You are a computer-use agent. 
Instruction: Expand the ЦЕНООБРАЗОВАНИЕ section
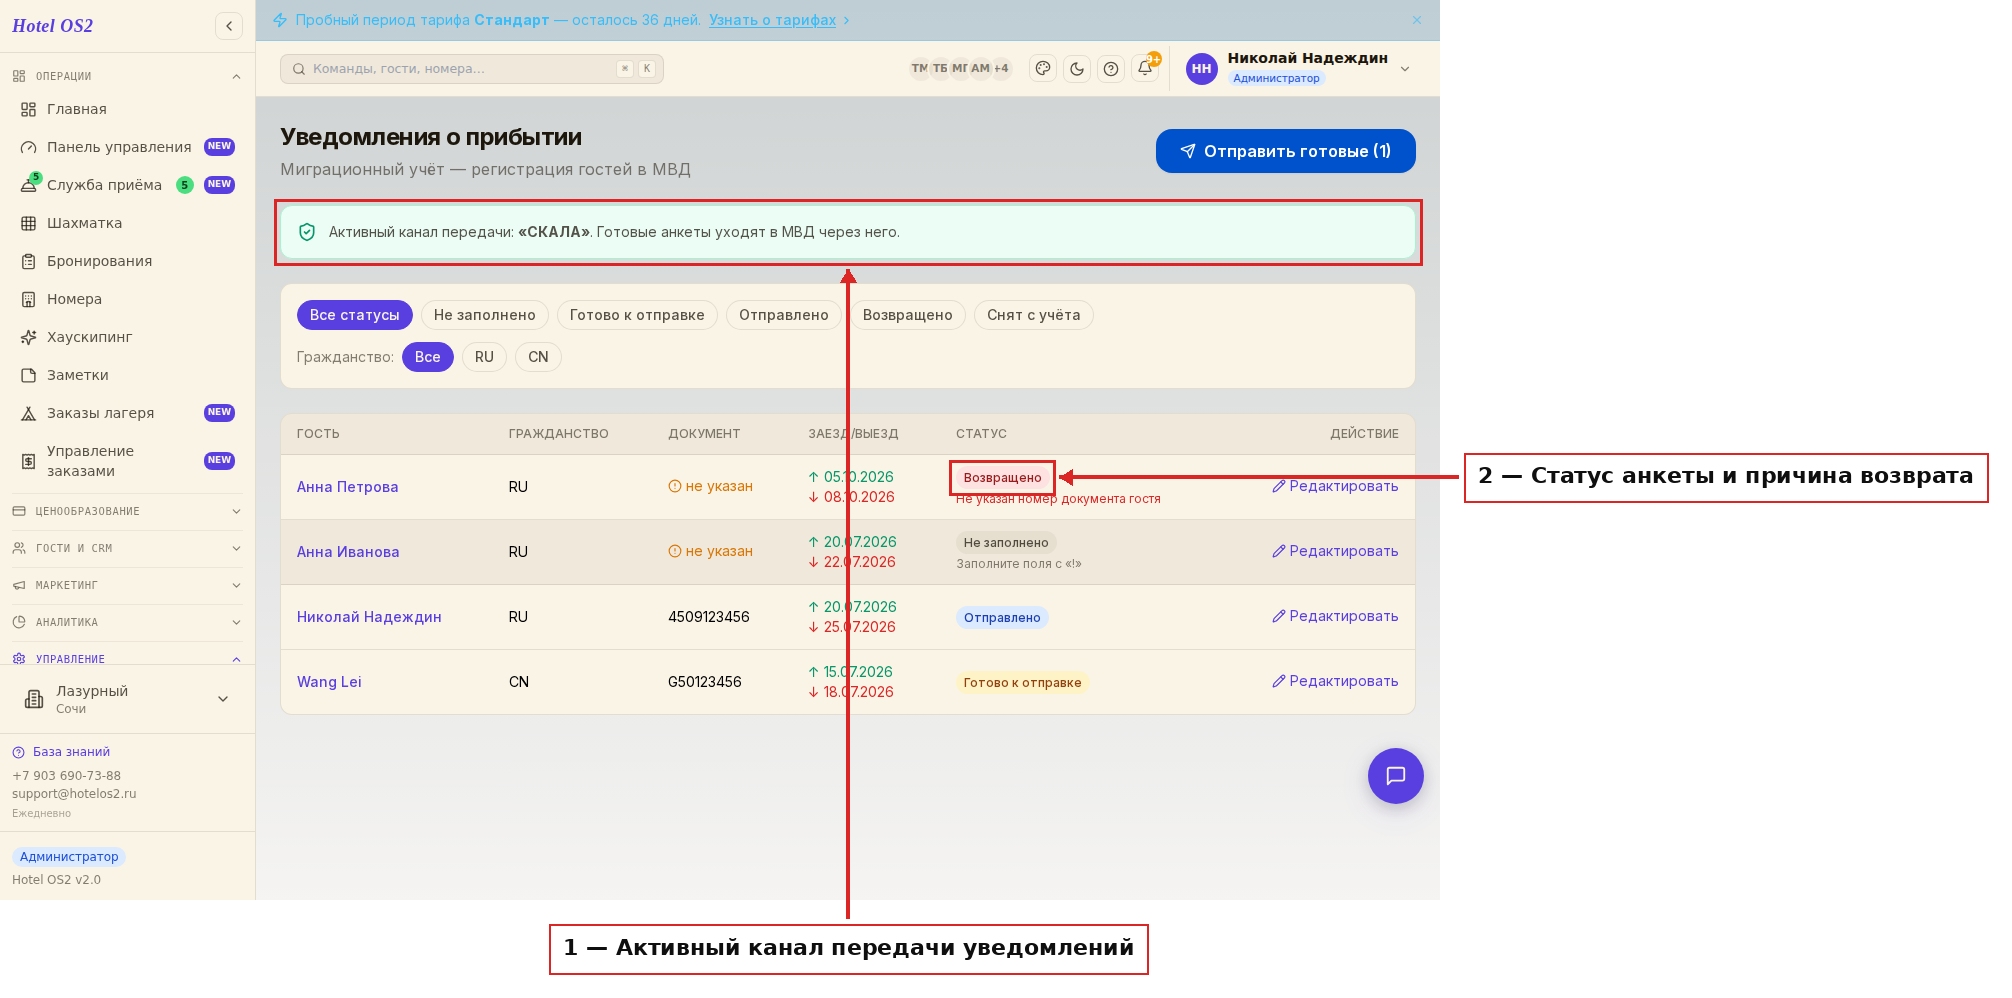tap(127, 511)
